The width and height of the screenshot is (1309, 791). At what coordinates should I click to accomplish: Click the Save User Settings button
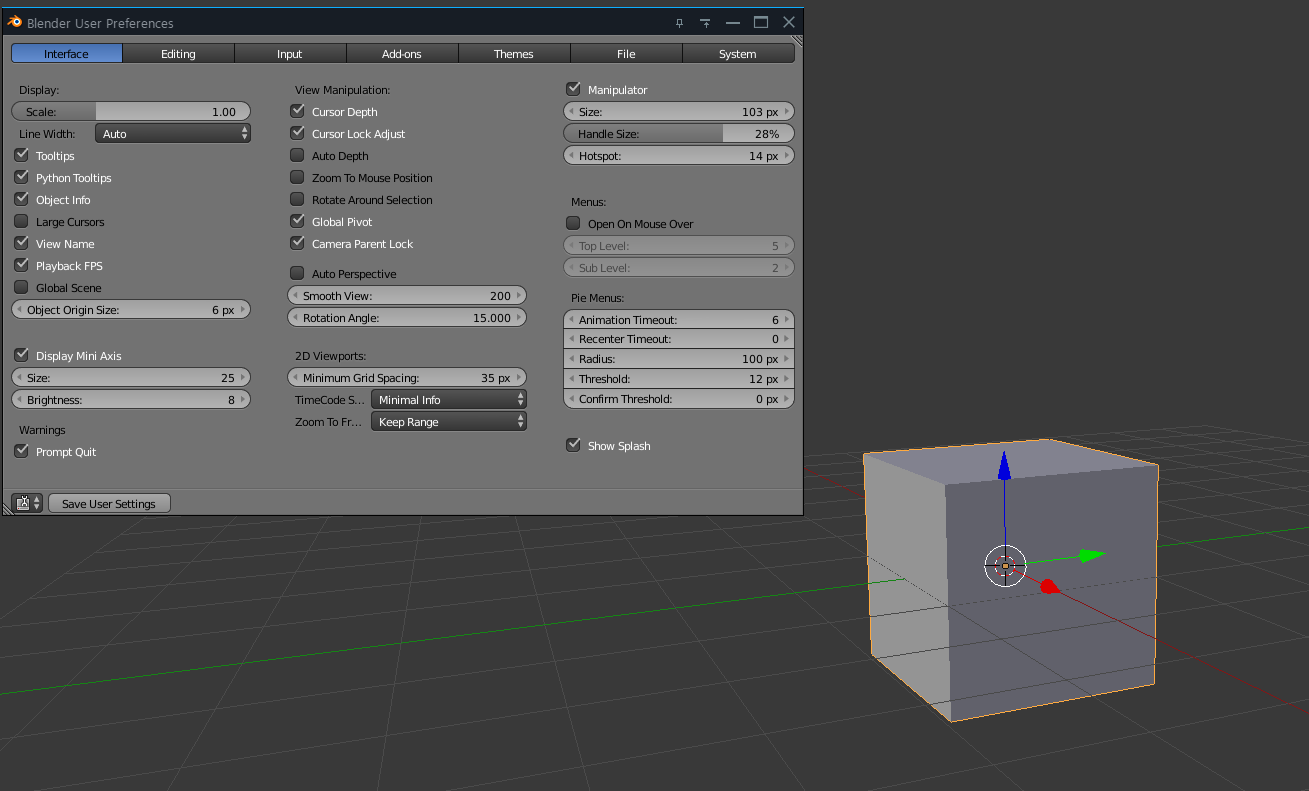pos(109,503)
